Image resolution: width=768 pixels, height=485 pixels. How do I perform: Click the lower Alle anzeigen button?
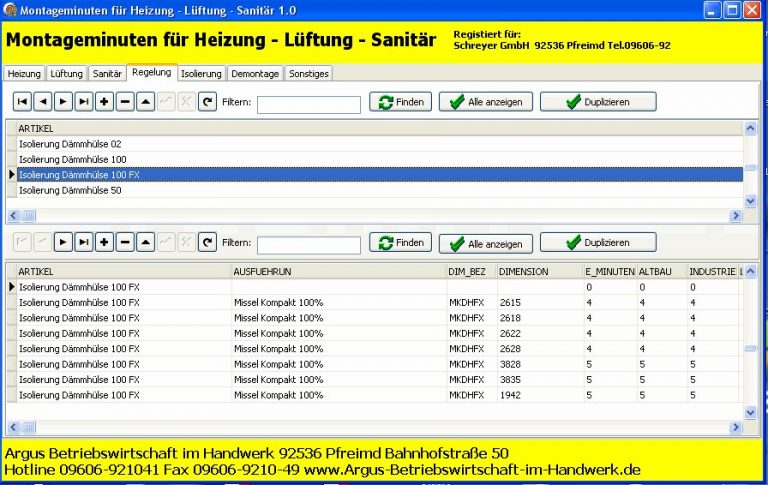click(486, 243)
